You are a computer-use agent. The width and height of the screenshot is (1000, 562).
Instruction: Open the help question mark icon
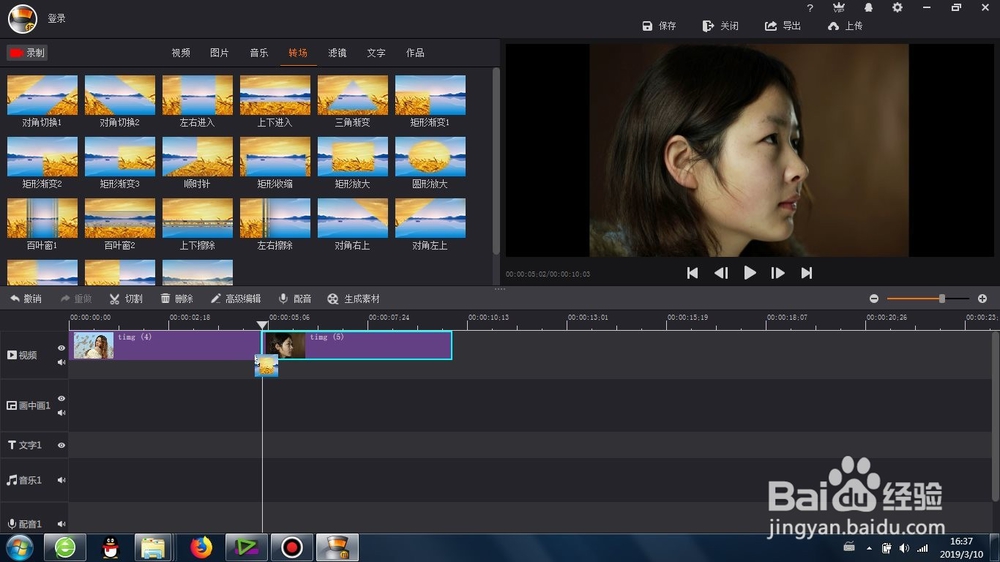click(810, 8)
